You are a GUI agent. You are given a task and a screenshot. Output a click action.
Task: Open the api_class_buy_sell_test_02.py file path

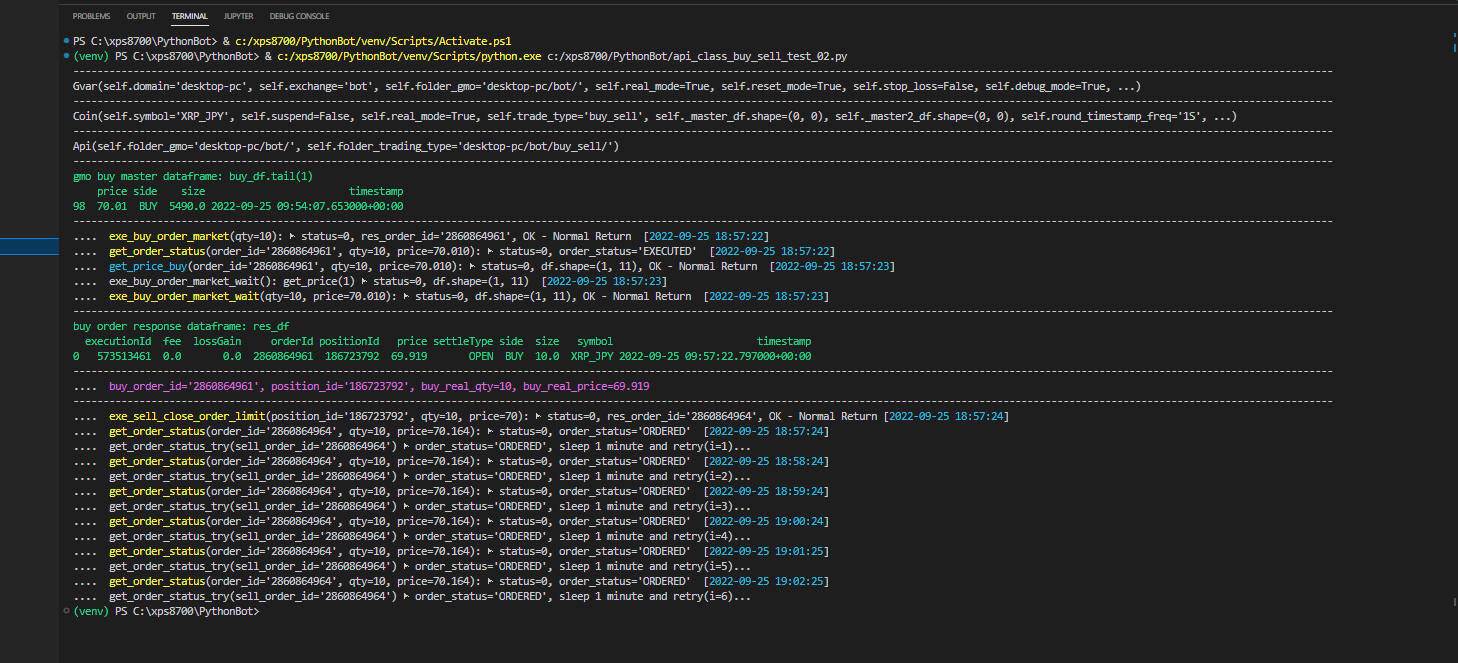[x=698, y=56]
